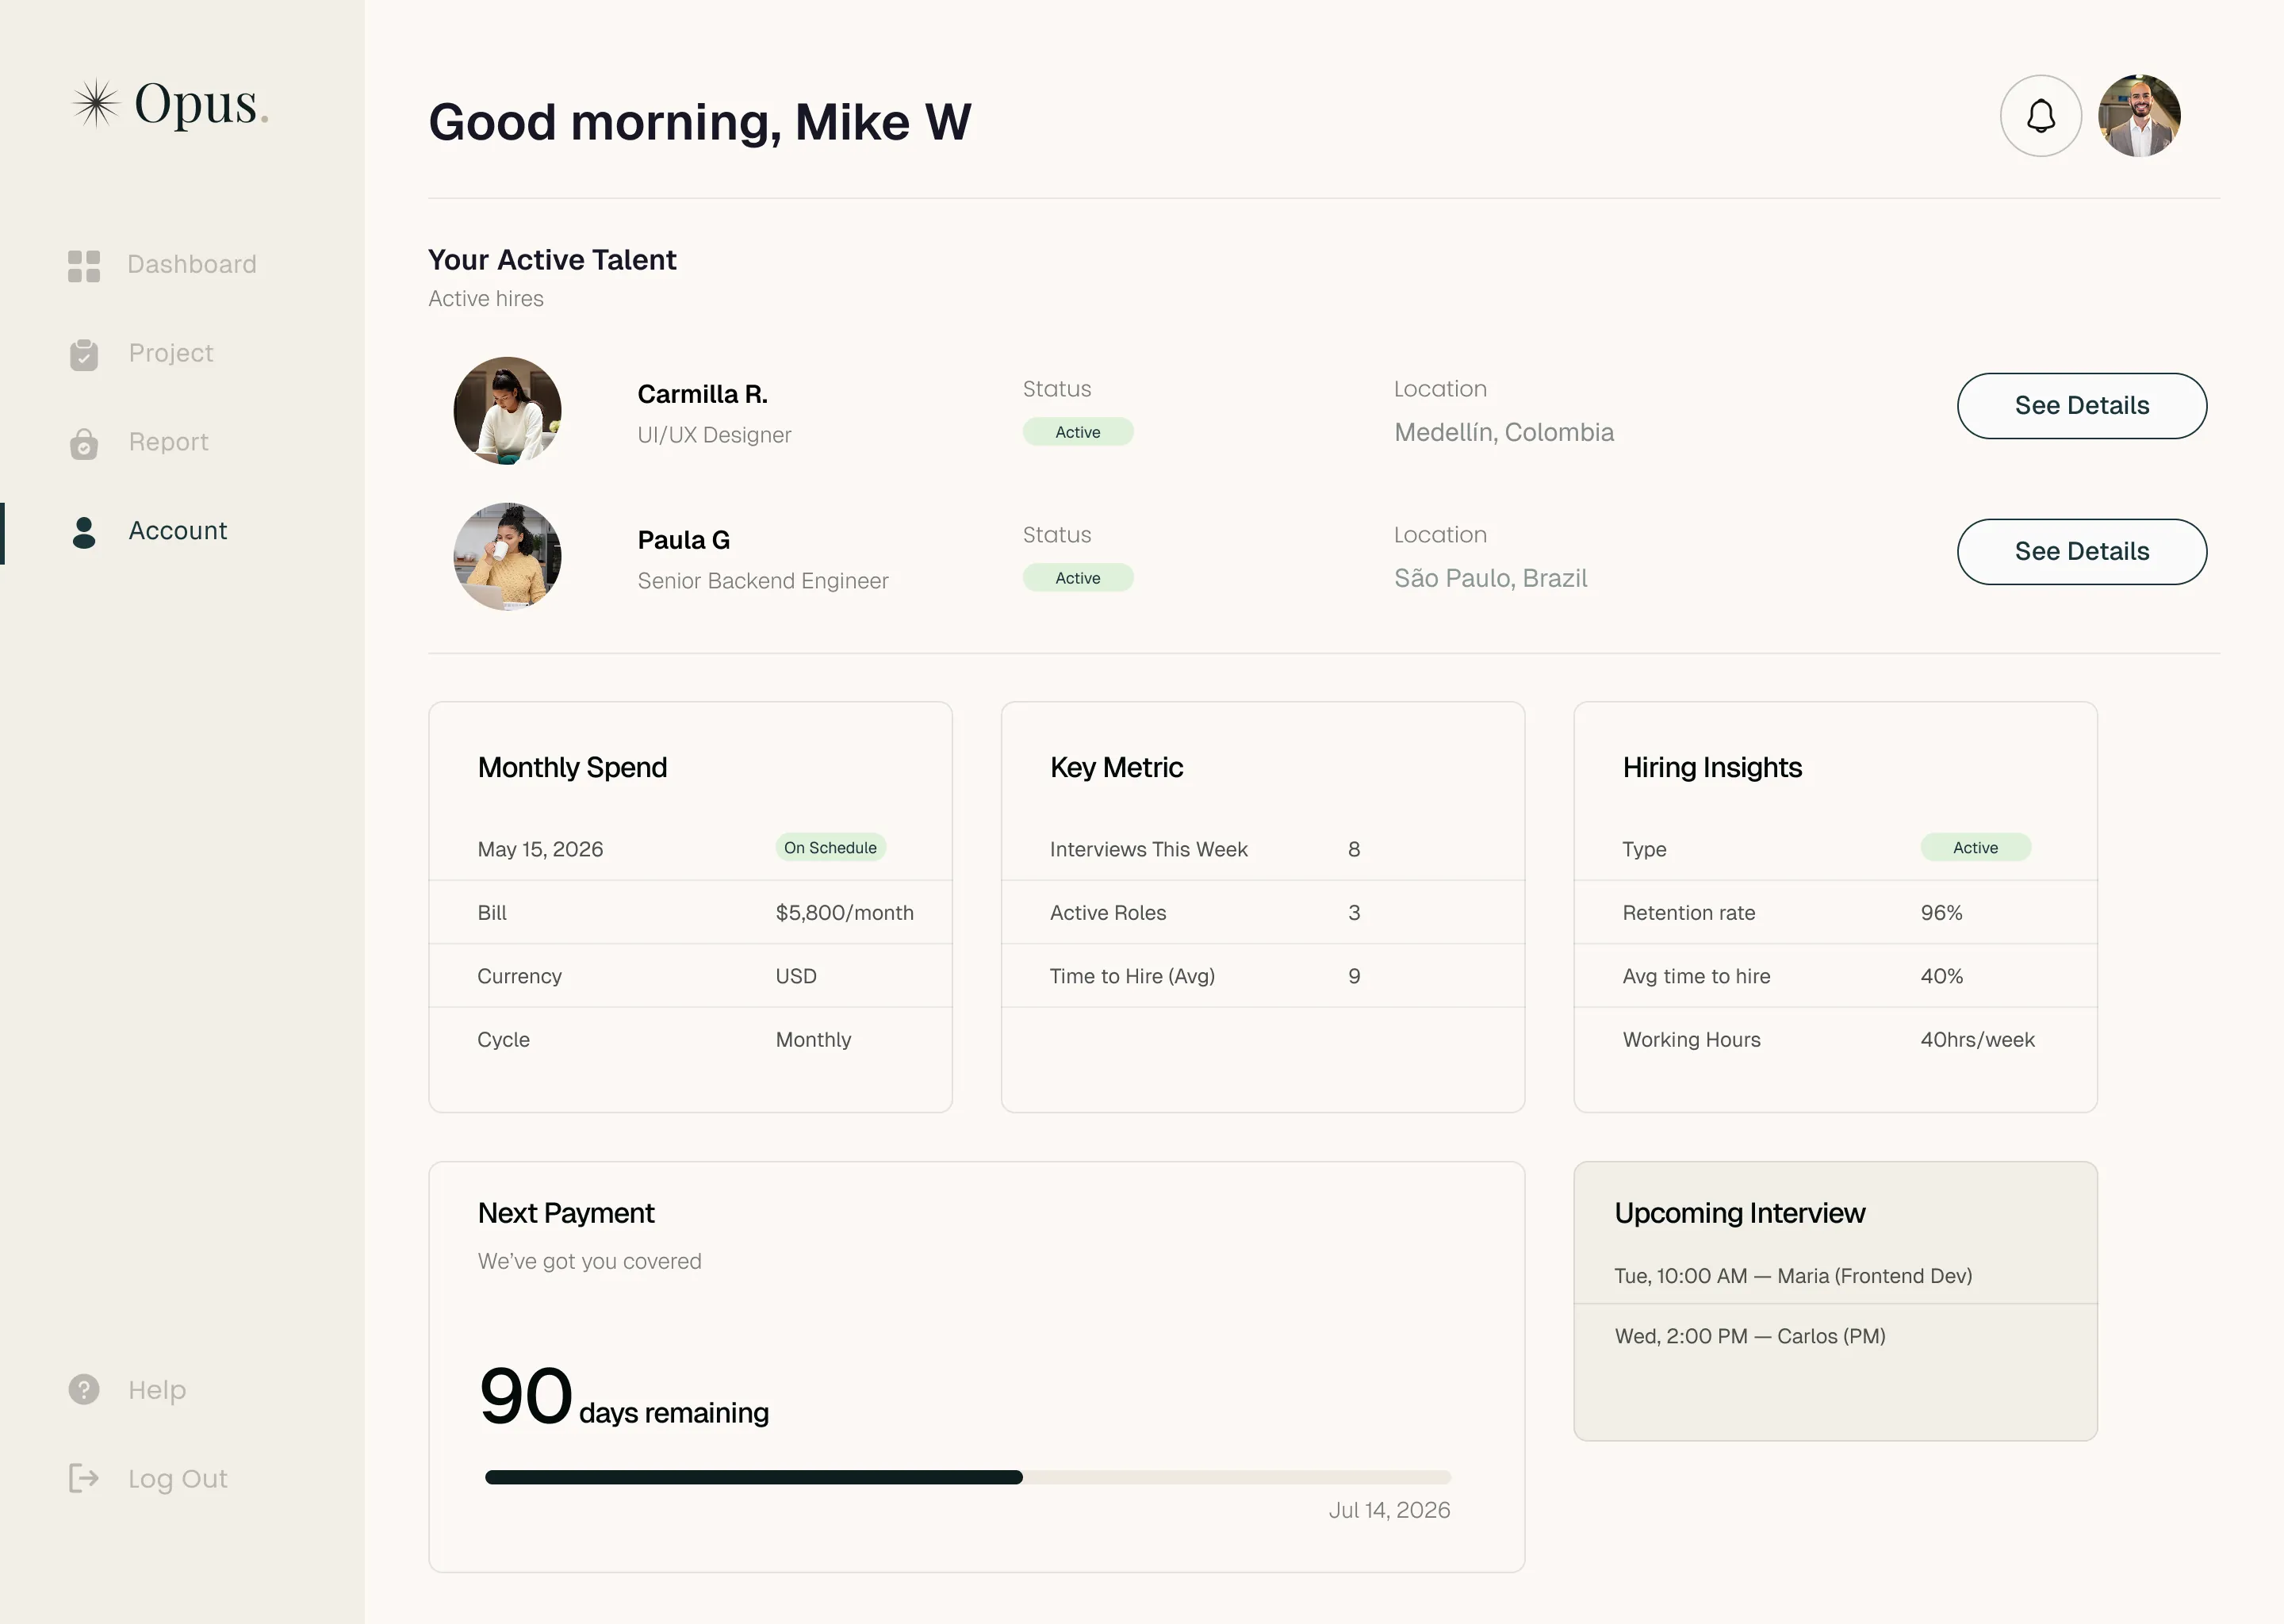Open the Tue 10:00 AM Maria interview
The height and width of the screenshot is (1624, 2284).
(1793, 1276)
